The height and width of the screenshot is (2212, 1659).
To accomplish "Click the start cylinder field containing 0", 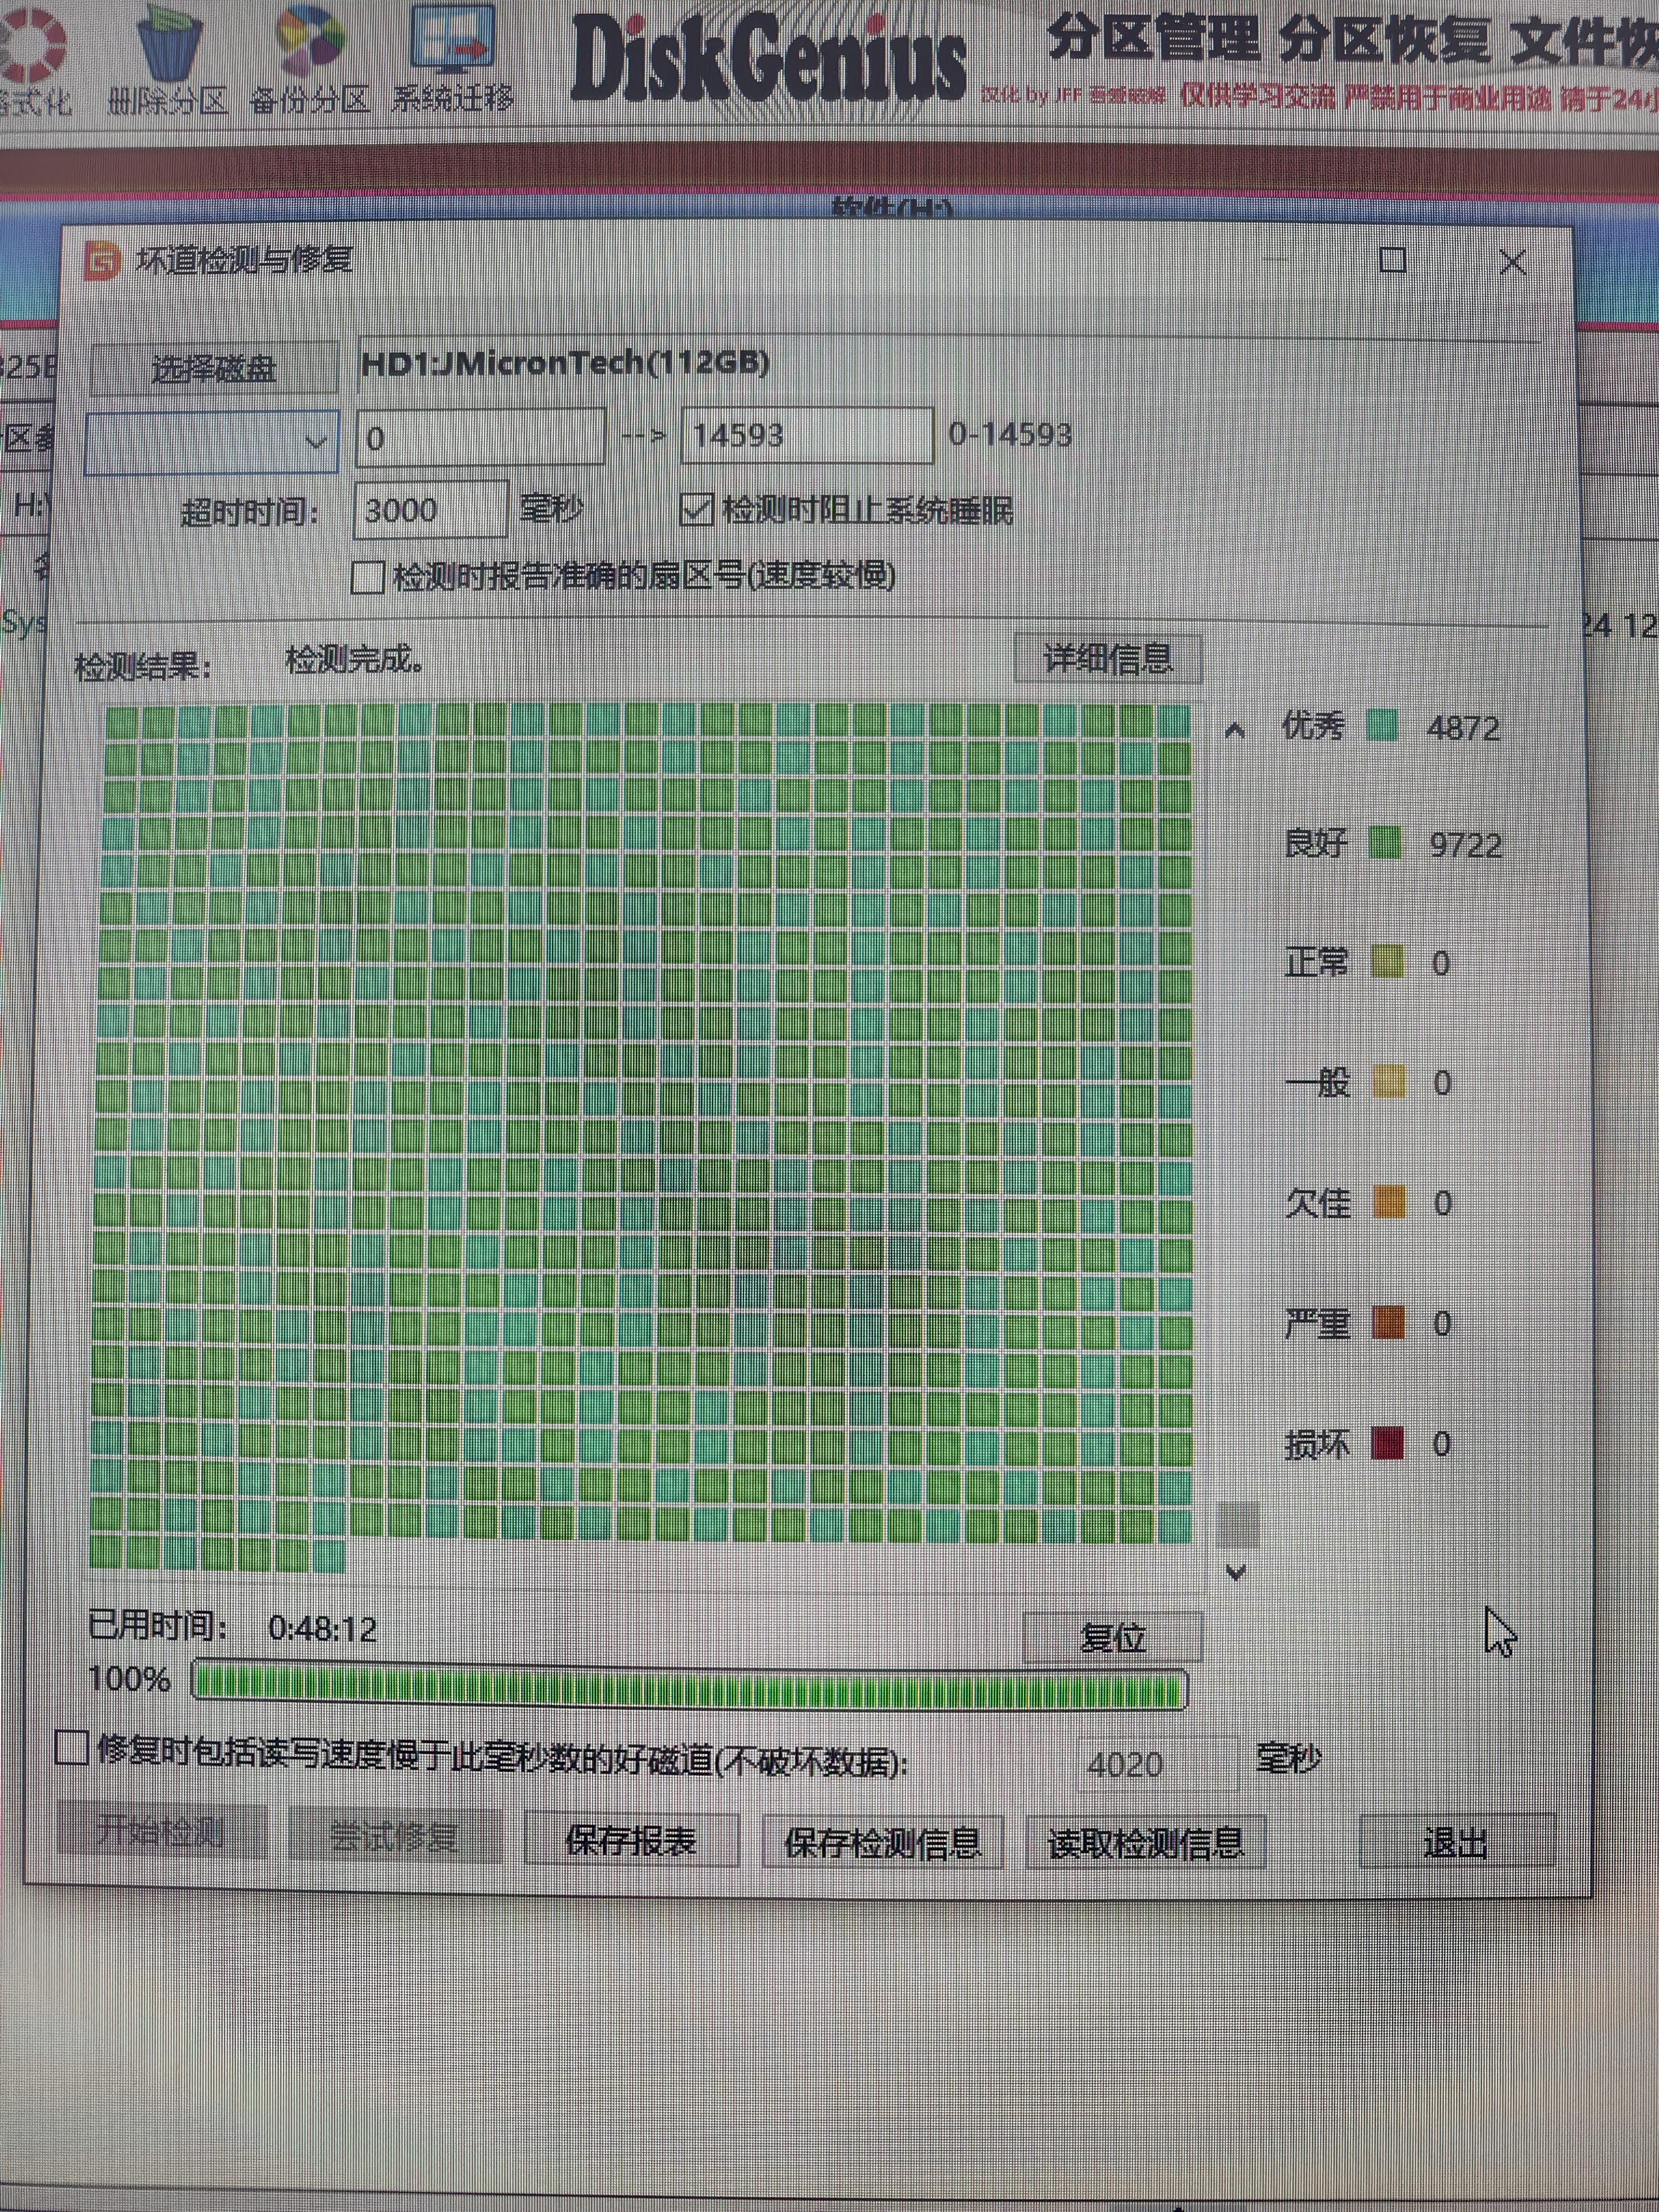I will 481,437.
